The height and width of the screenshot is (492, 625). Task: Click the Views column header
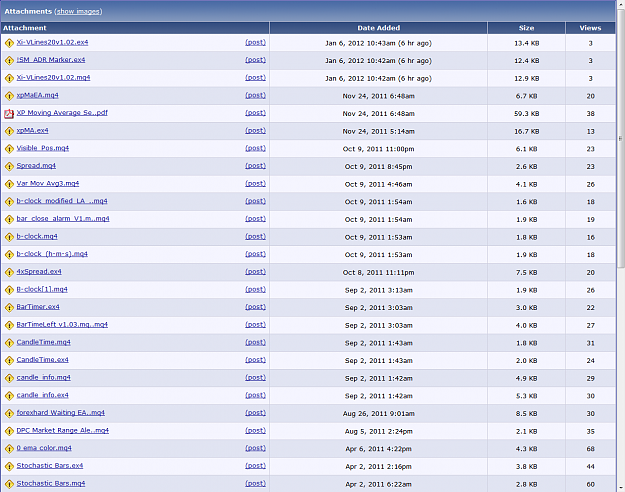(x=590, y=28)
